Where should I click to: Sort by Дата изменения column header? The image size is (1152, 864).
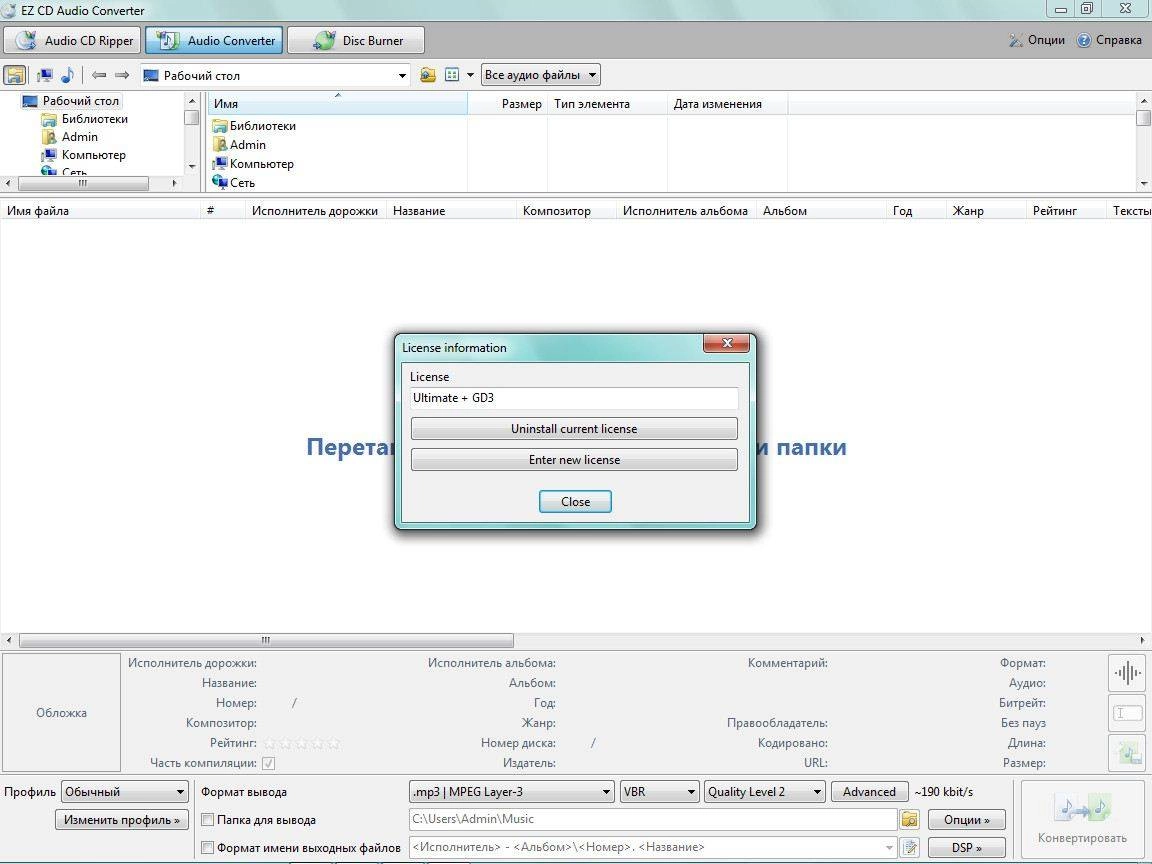pyautogui.click(x=727, y=104)
